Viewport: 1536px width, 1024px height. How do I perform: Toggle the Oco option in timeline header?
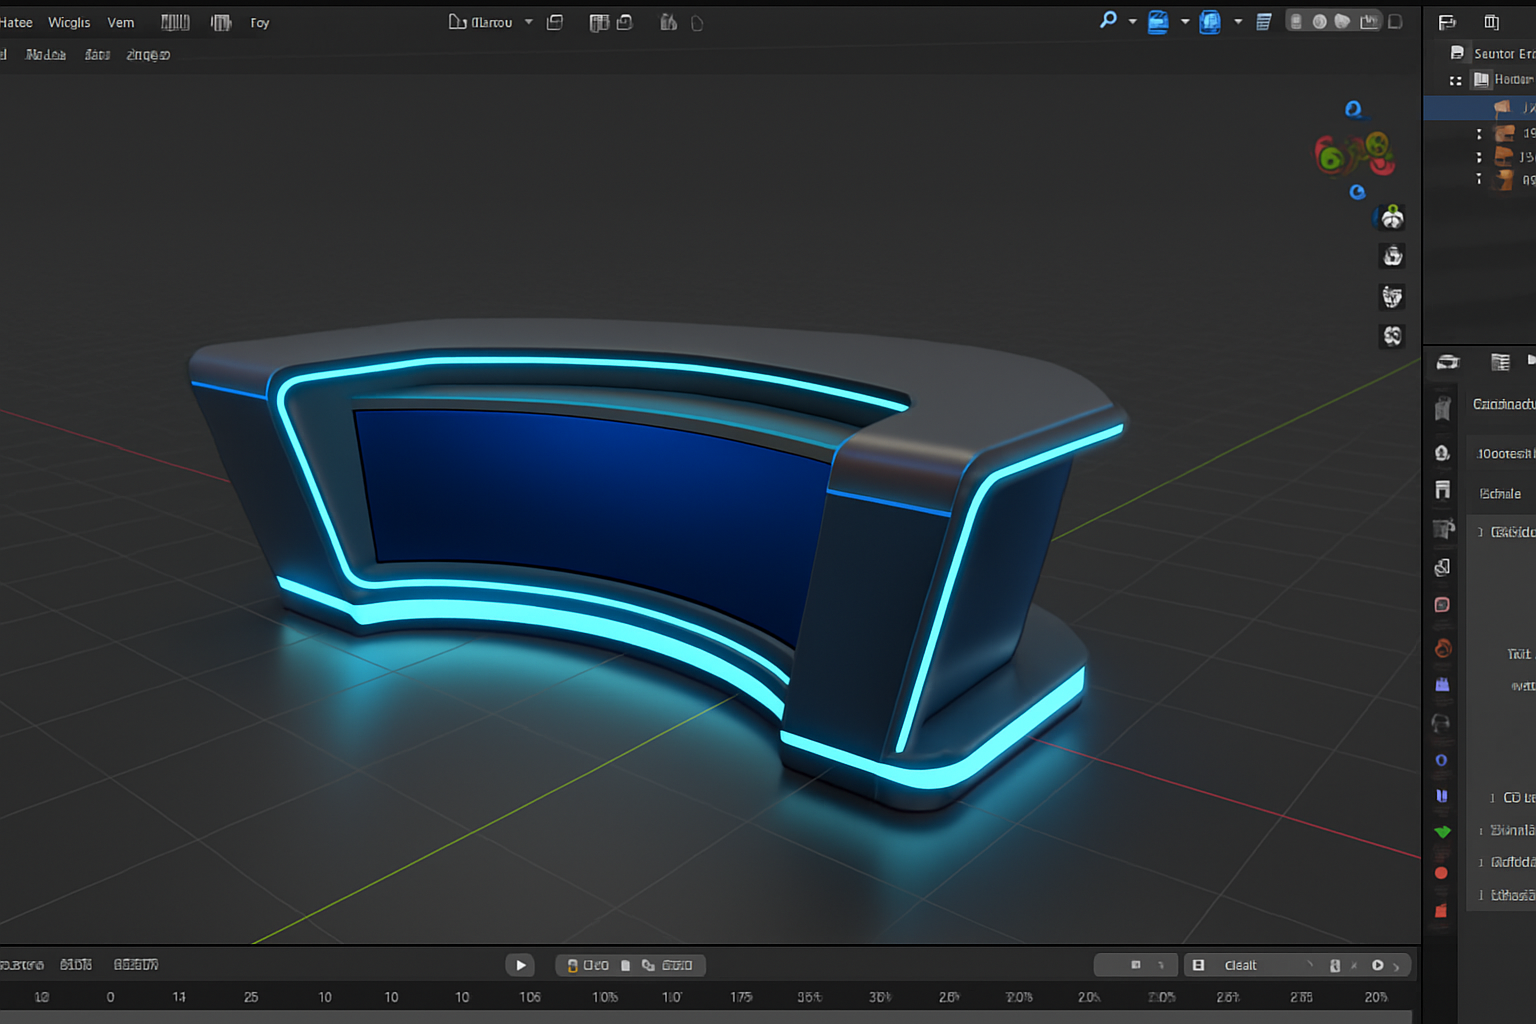(x=588, y=965)
